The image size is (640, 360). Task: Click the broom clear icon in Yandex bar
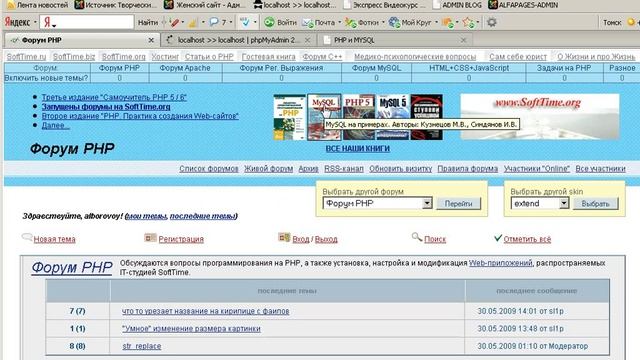click(193, 22)
